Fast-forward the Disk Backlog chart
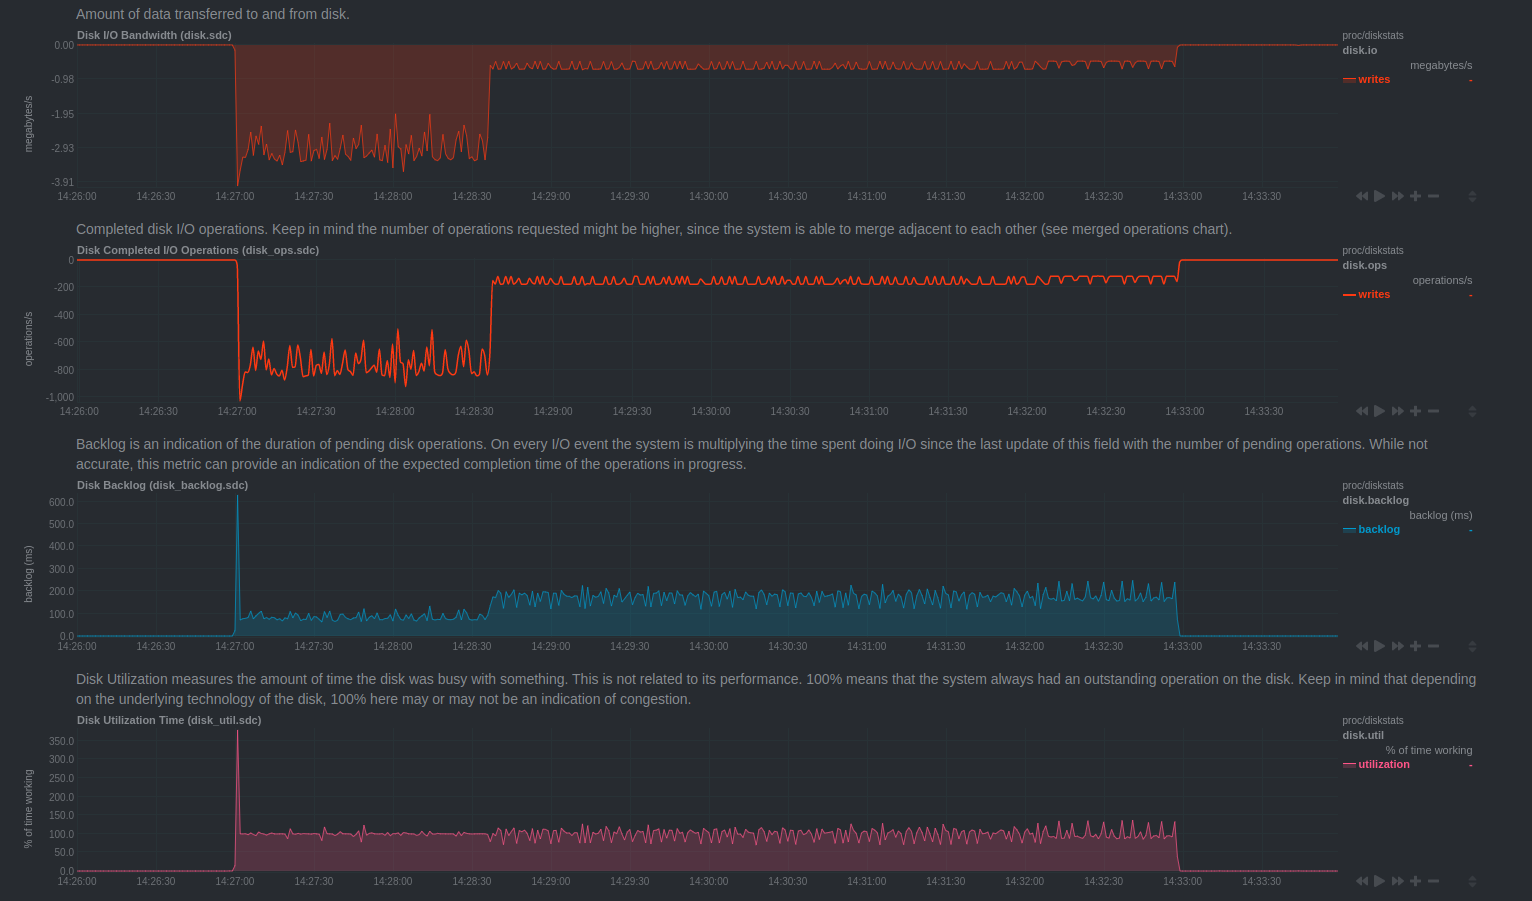The width and height of the screenshot is (1532, 901). [1398, 646]
